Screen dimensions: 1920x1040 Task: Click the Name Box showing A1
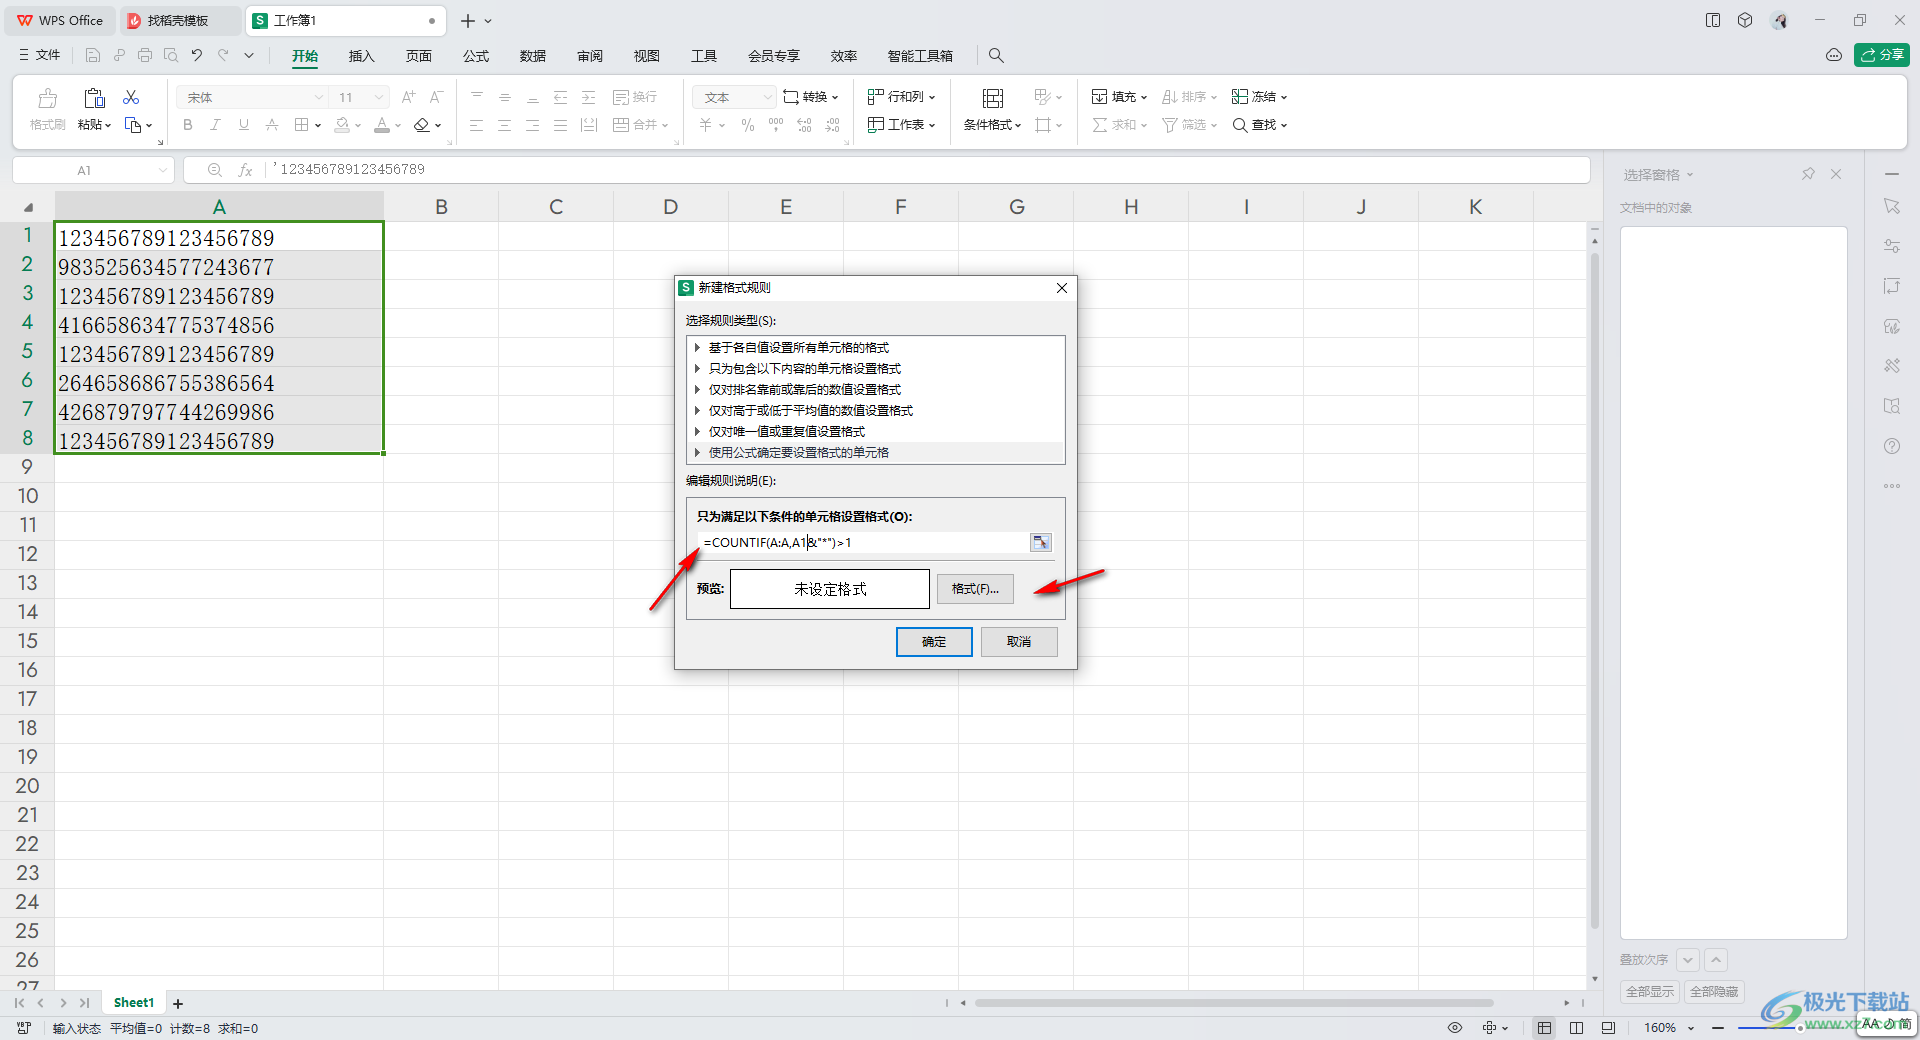coord(85,170)
